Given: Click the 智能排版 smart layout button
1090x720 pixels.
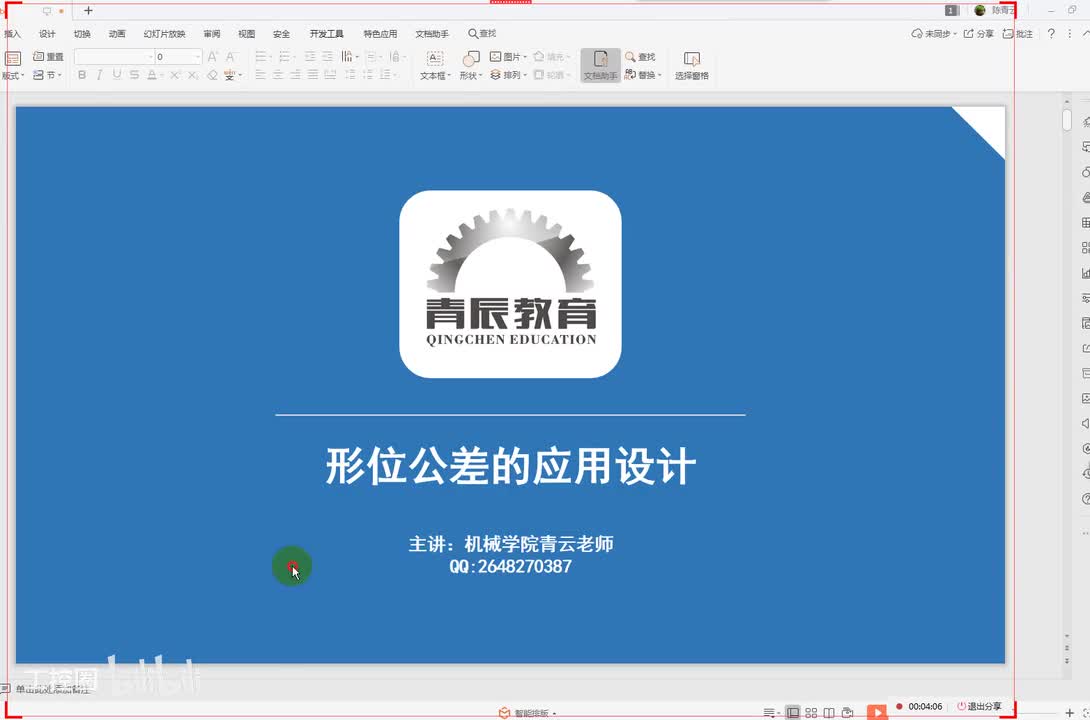Looking at the screenshot, I should pyautogui.click(x=527, y=713).
